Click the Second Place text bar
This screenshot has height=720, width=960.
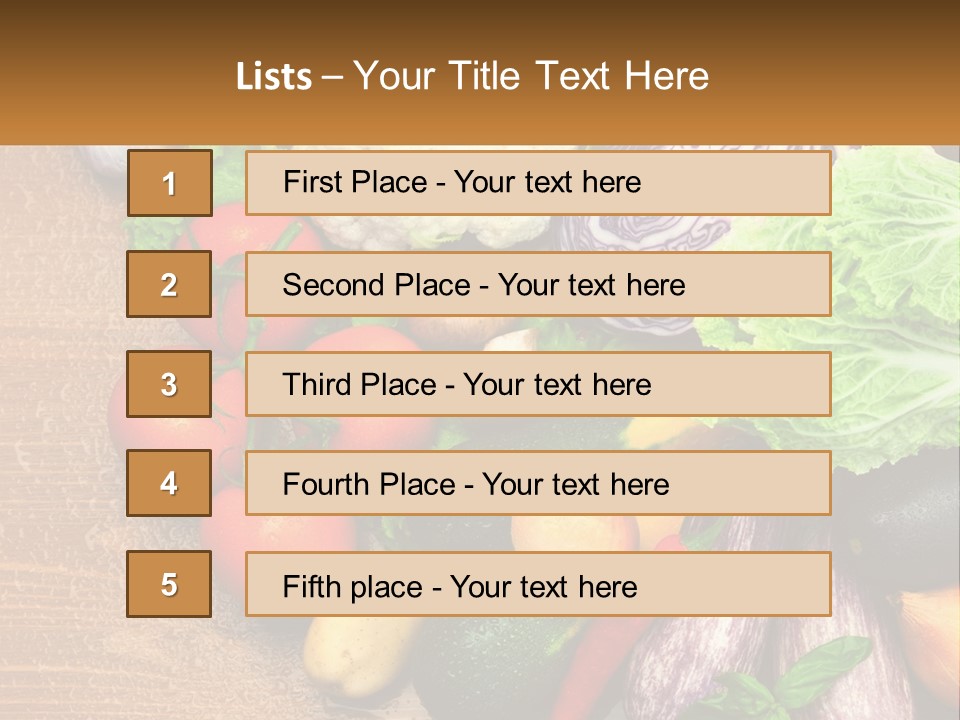[538, 284]
